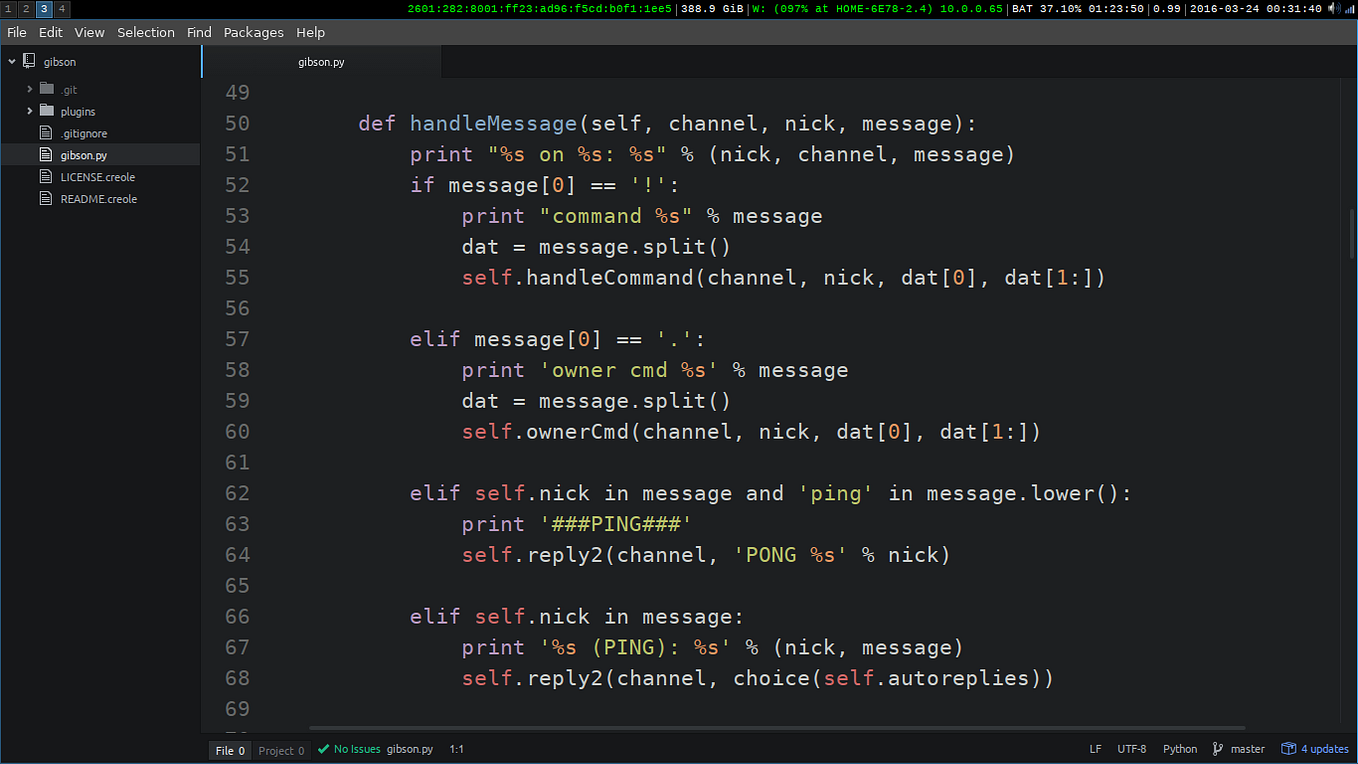Click the package cube icon near 4 updates
Image resolution: width=1358 pixels, height=764 pixels.
[x=1289, y=748]
